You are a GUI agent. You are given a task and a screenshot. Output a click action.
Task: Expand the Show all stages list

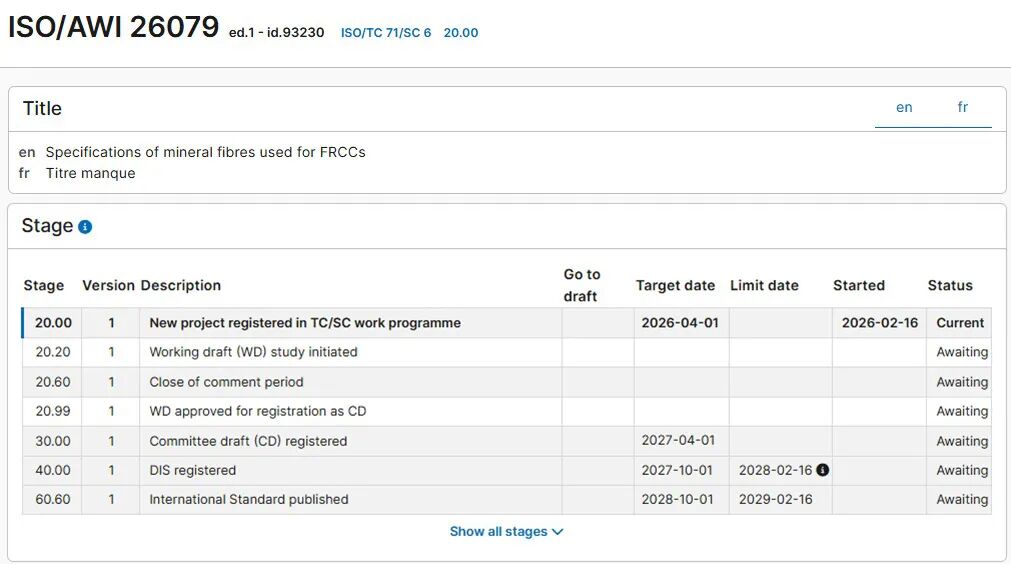pos(506,532)
